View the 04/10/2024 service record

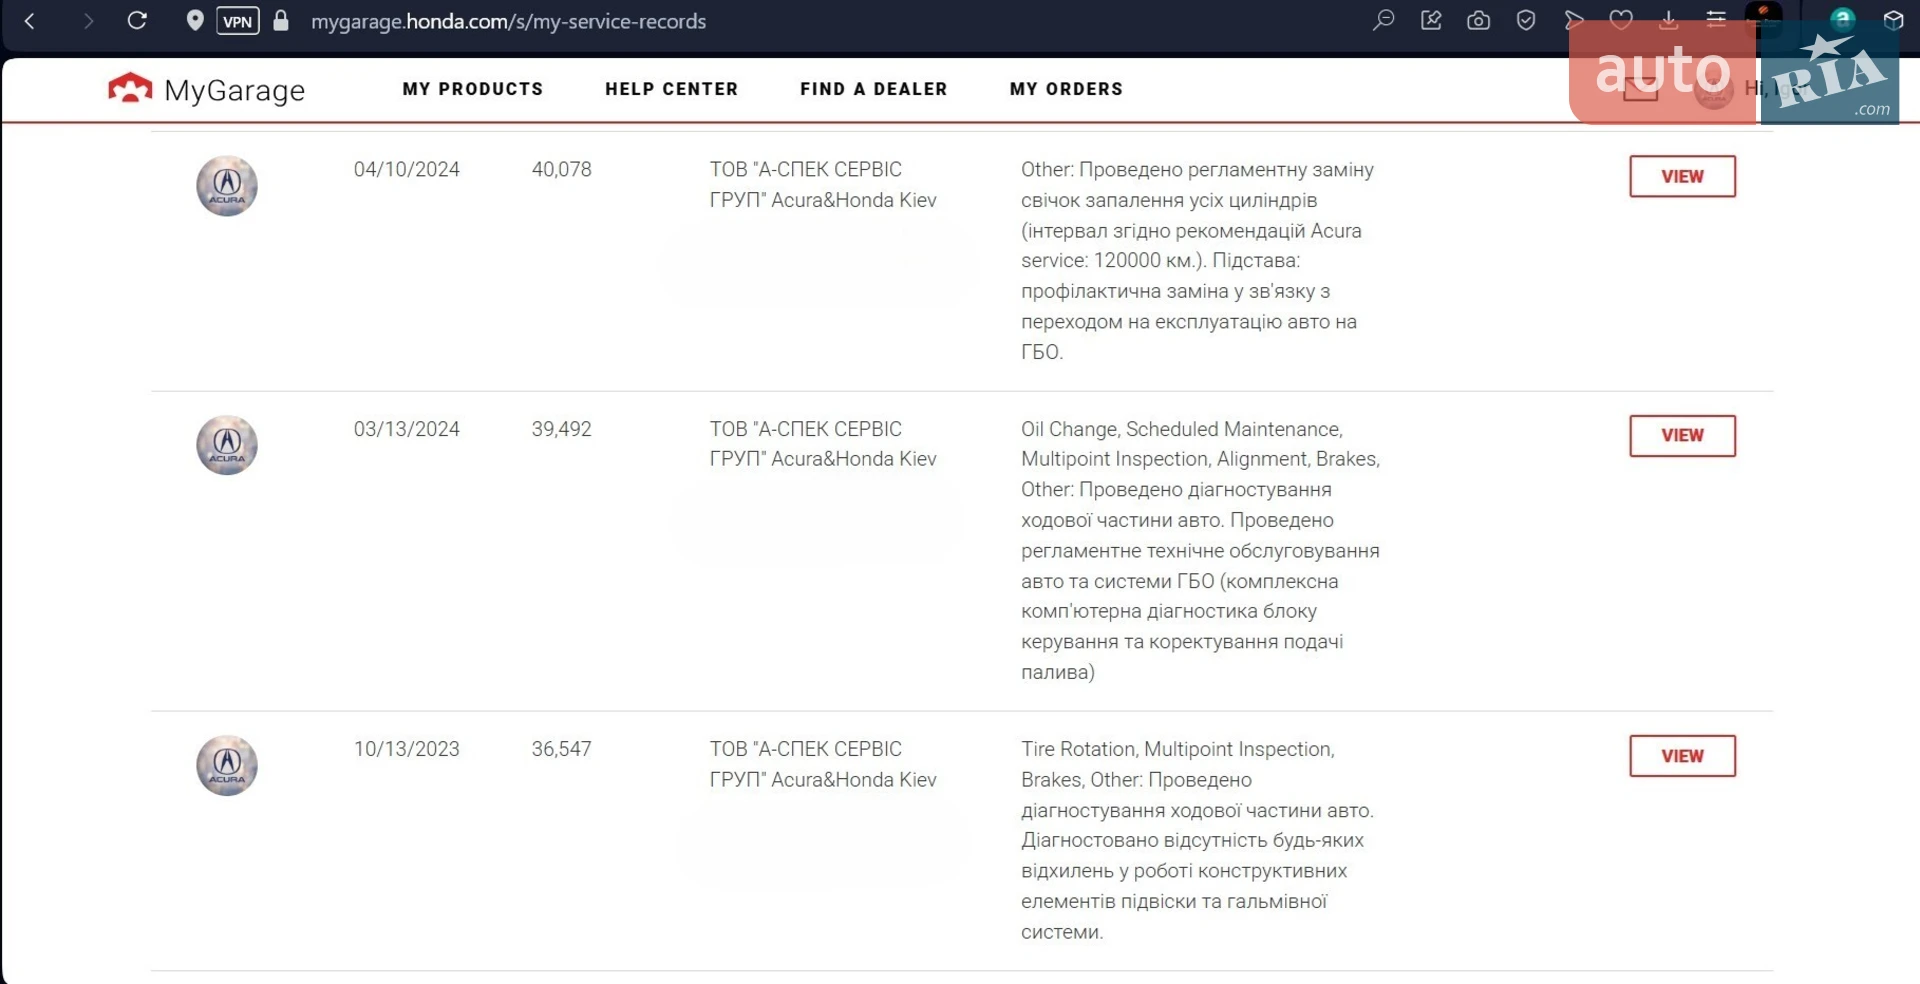point(1682,176)
